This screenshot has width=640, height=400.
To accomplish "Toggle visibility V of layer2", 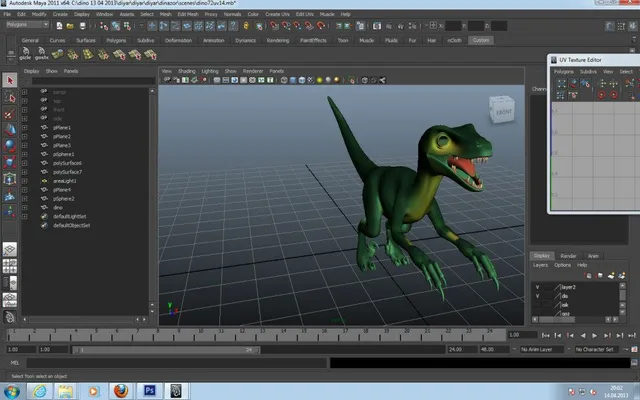I will 537,287.
